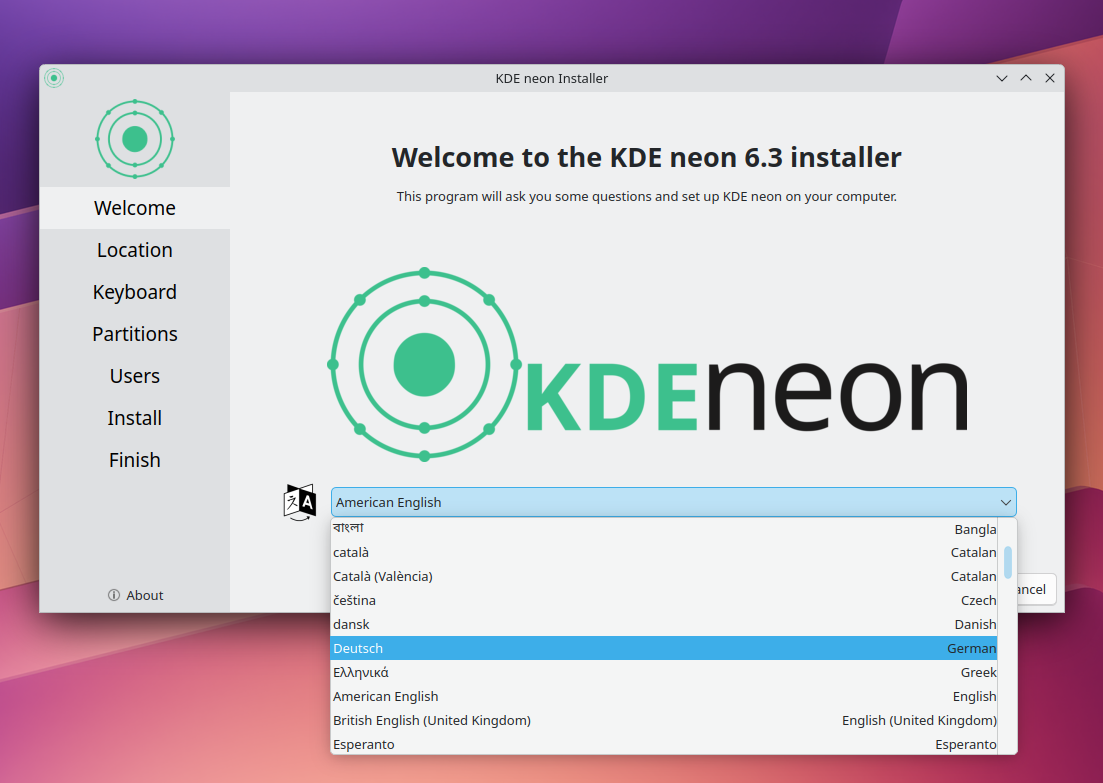Image resolution: width=1103 pixels, height=783 pixels.
Task: Go to the Welcome step
Action: point(134,208)
